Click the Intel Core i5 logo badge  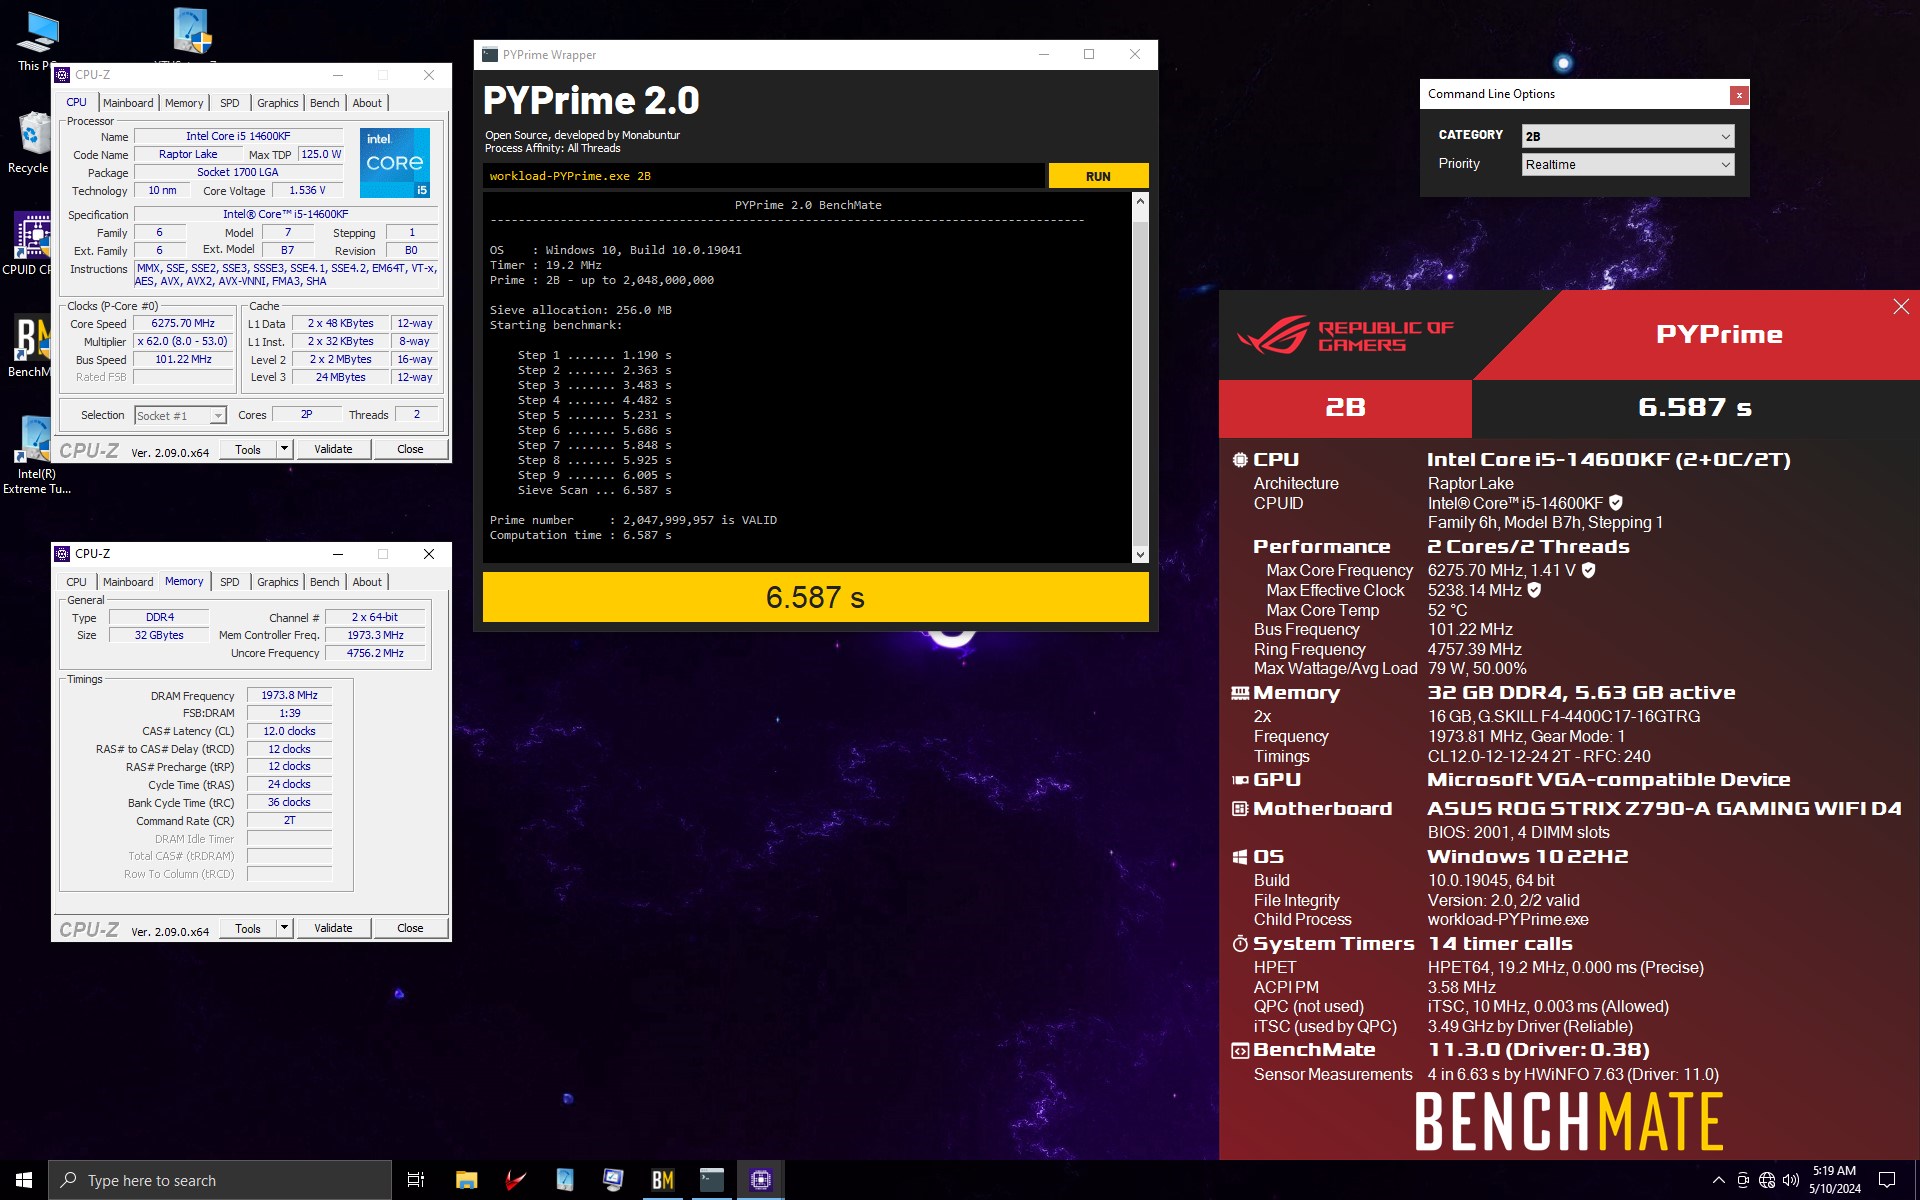(395, 162)
